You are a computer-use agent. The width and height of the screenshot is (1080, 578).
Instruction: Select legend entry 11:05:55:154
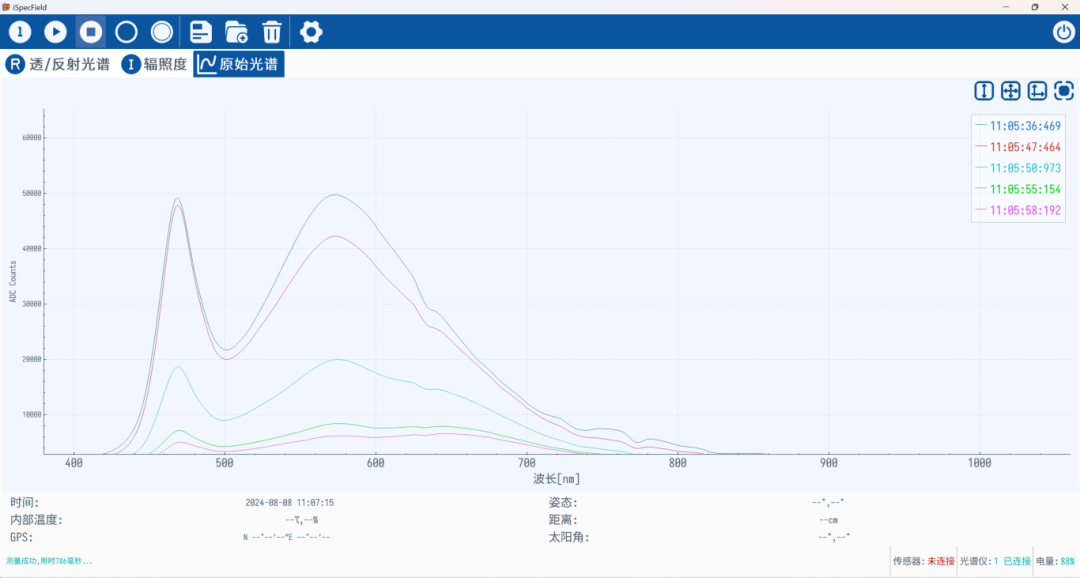click(1018, 189)
